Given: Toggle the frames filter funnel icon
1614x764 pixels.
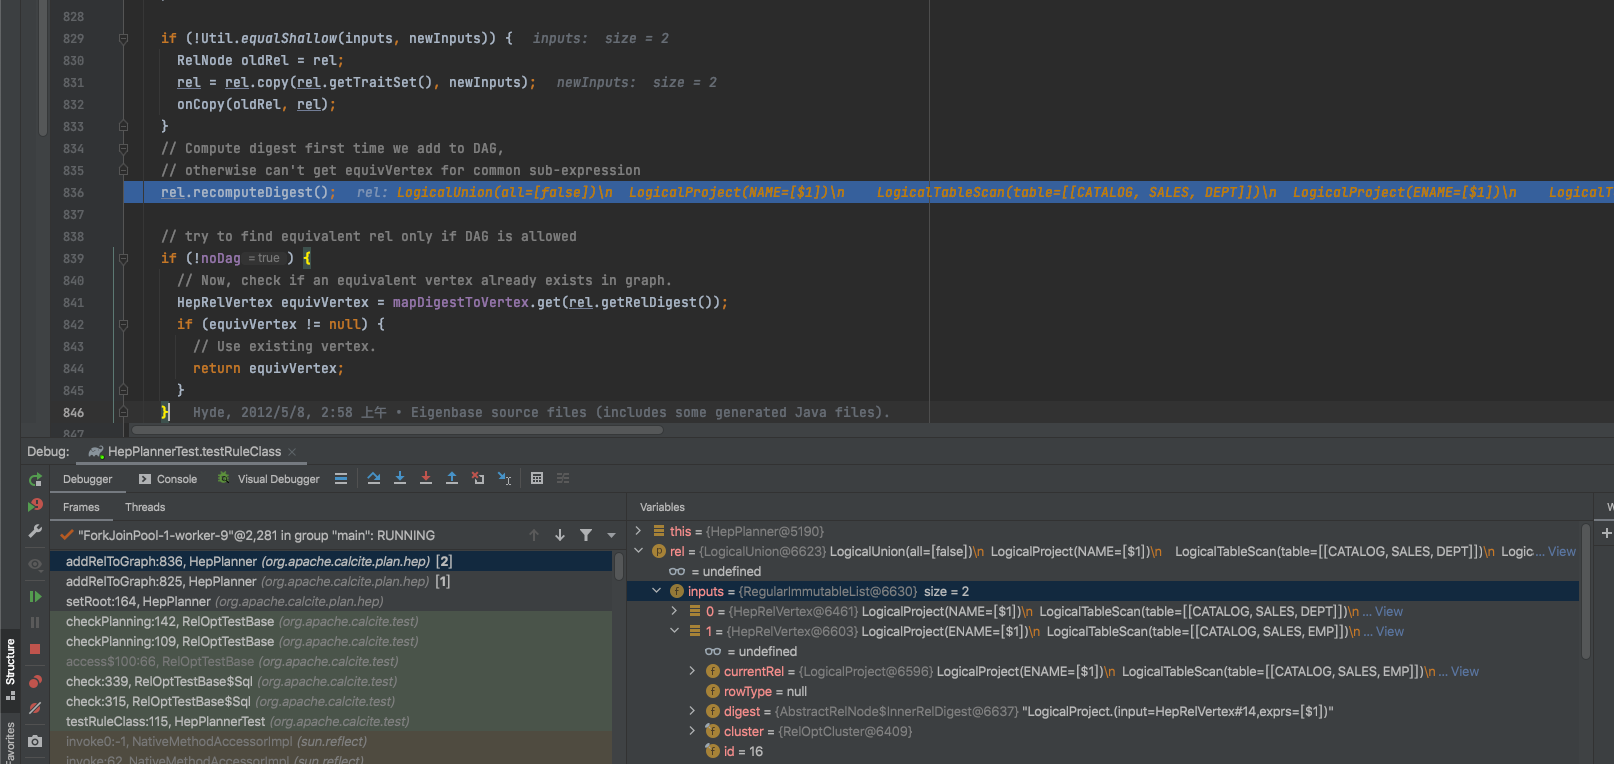Looking at the screenshot, I should (586, 535).
